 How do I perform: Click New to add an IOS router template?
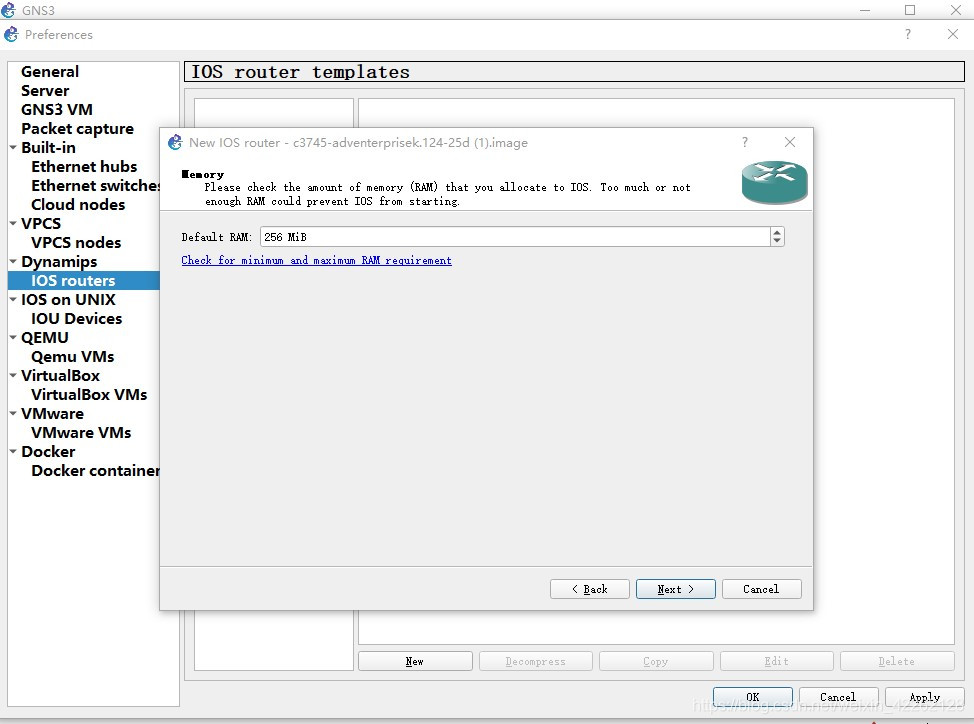[x=415, y=661]
